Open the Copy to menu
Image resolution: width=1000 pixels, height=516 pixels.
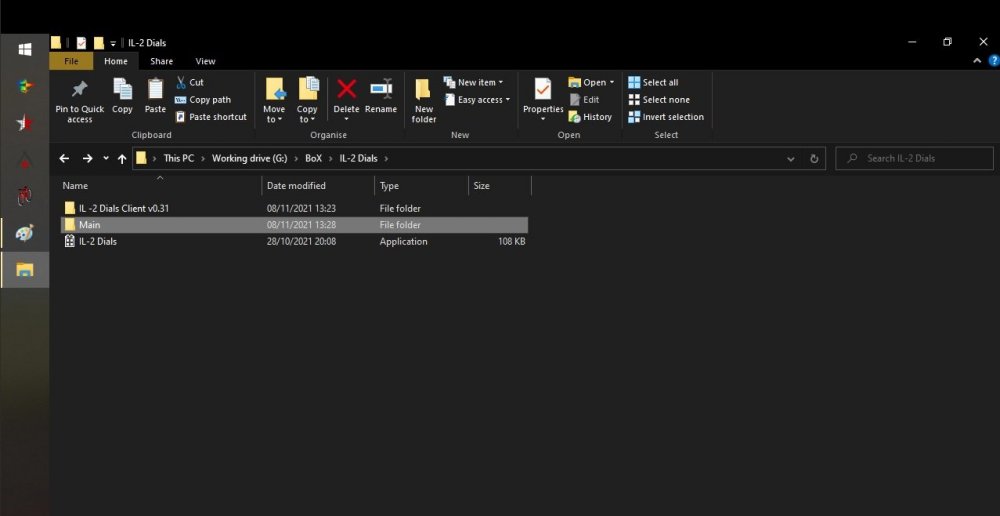307,101
